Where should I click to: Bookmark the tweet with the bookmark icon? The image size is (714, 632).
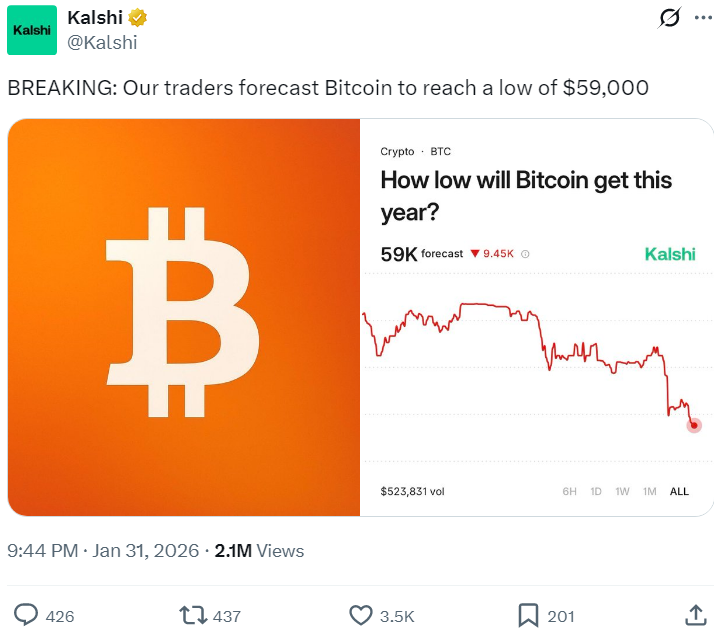tap(528, 615)
